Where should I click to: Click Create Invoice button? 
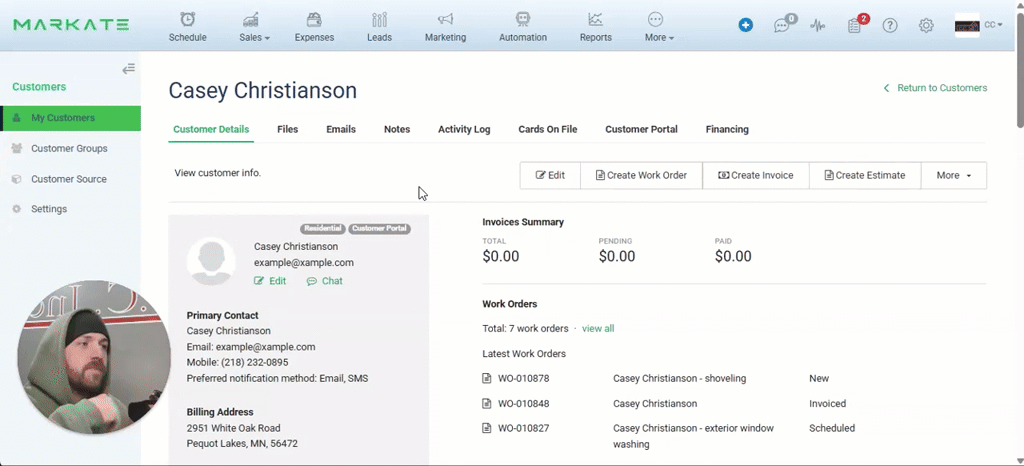click(x=756, y=176)
